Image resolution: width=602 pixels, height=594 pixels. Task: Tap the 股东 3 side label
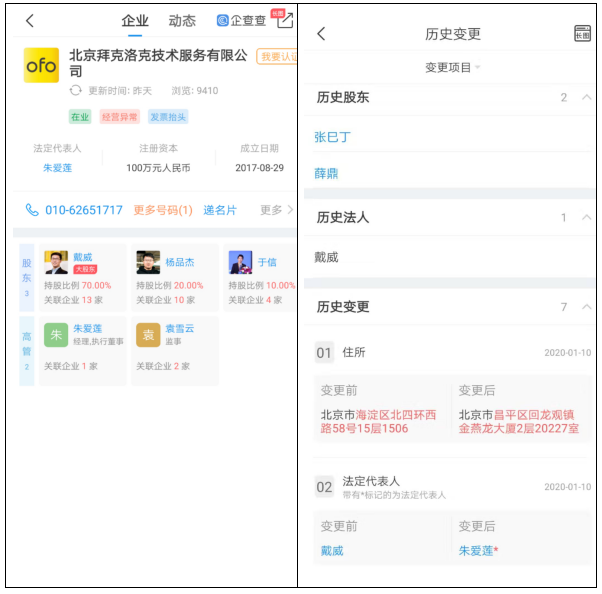coord(26,278)
